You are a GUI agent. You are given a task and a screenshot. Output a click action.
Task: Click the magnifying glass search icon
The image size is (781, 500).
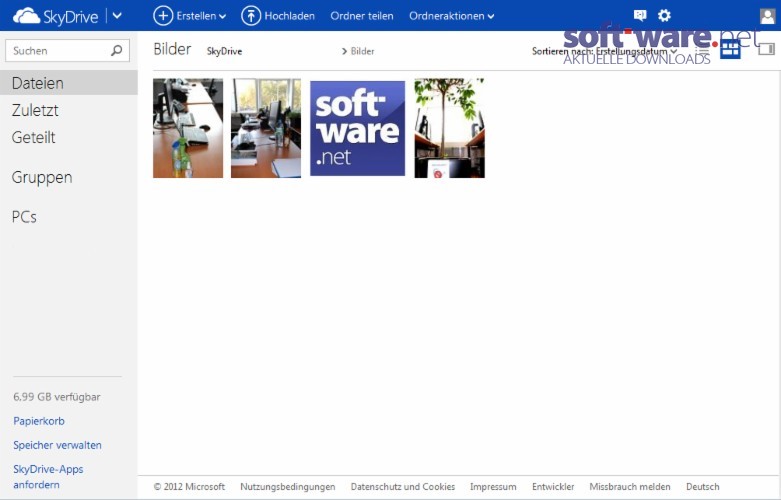point(117,50)
